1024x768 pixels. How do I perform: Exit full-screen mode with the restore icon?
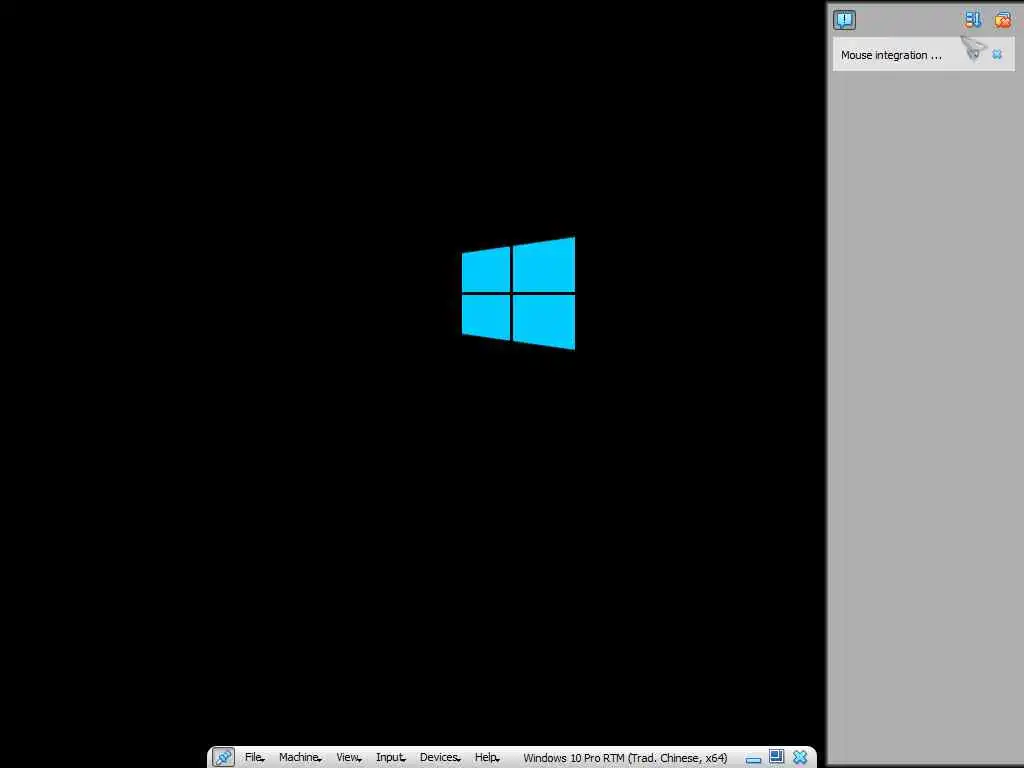tap(776, 757)
